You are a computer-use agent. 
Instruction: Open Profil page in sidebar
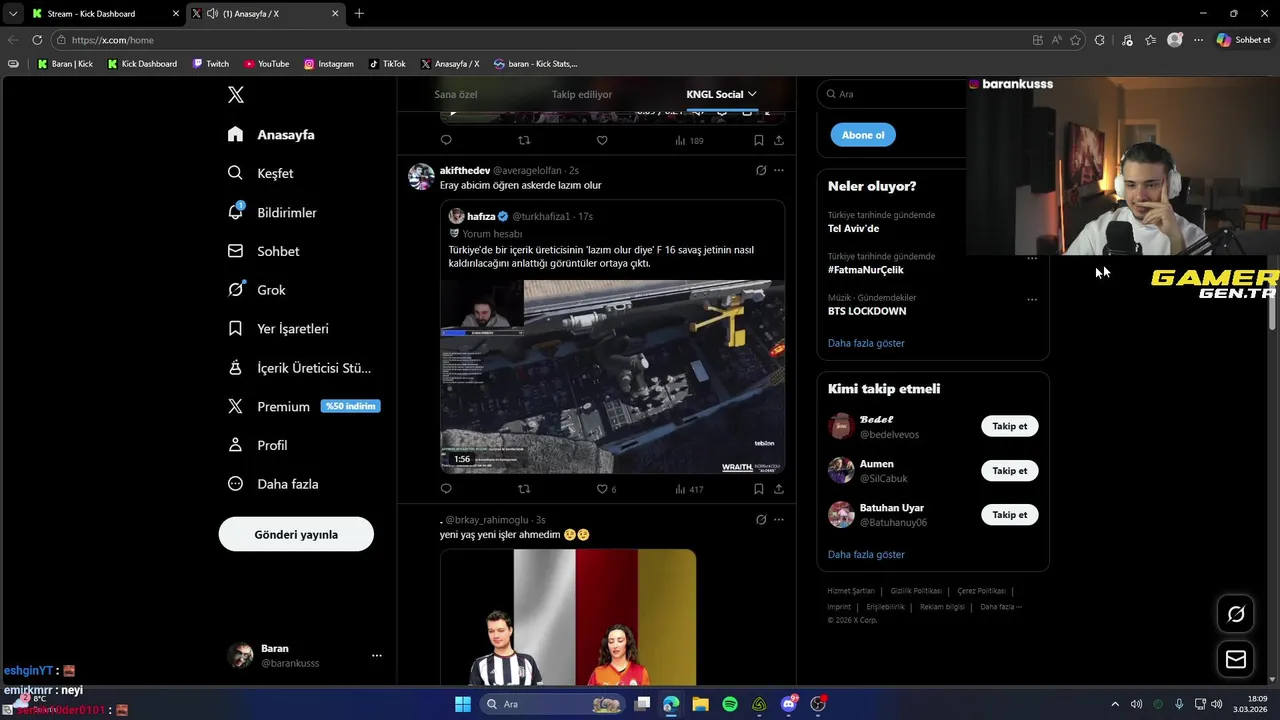click(257, 445)
